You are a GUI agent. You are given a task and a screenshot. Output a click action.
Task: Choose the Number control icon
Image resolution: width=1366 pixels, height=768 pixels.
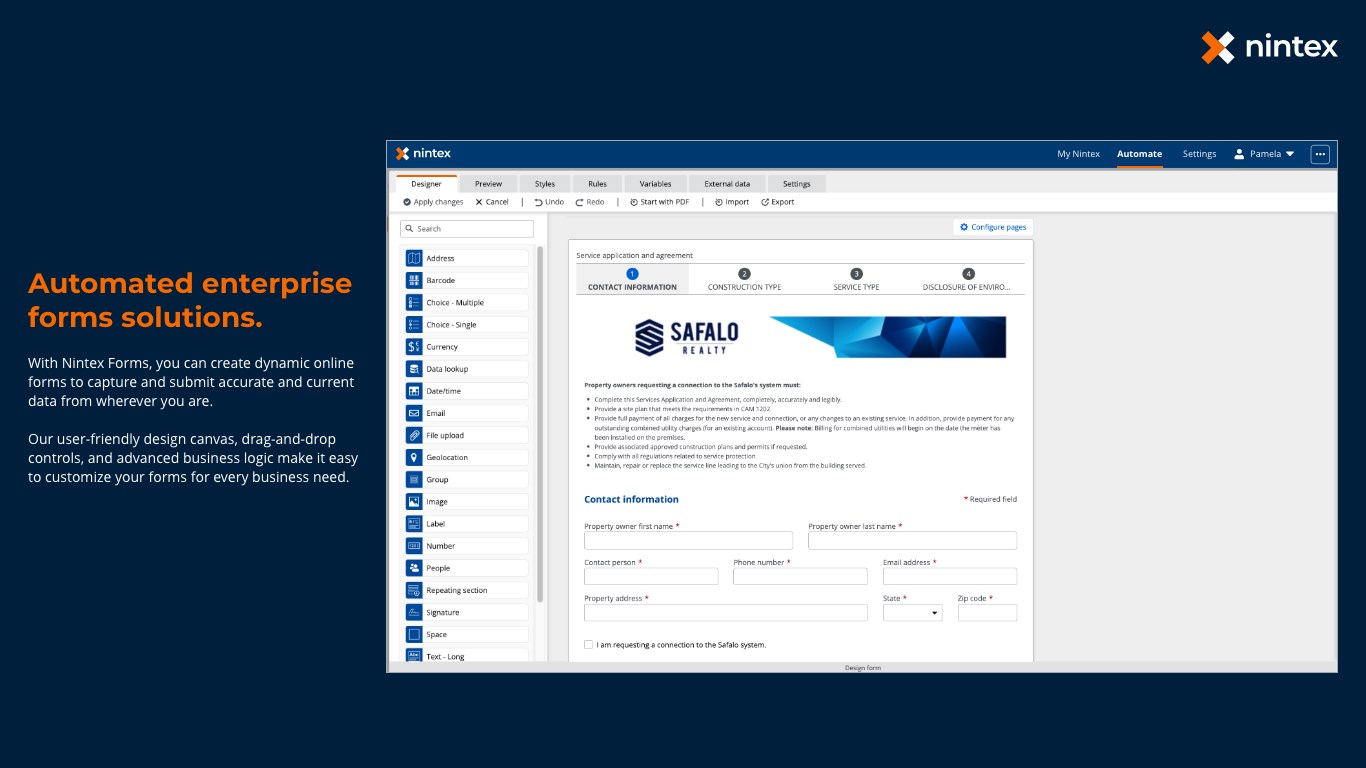pos(414,546)
